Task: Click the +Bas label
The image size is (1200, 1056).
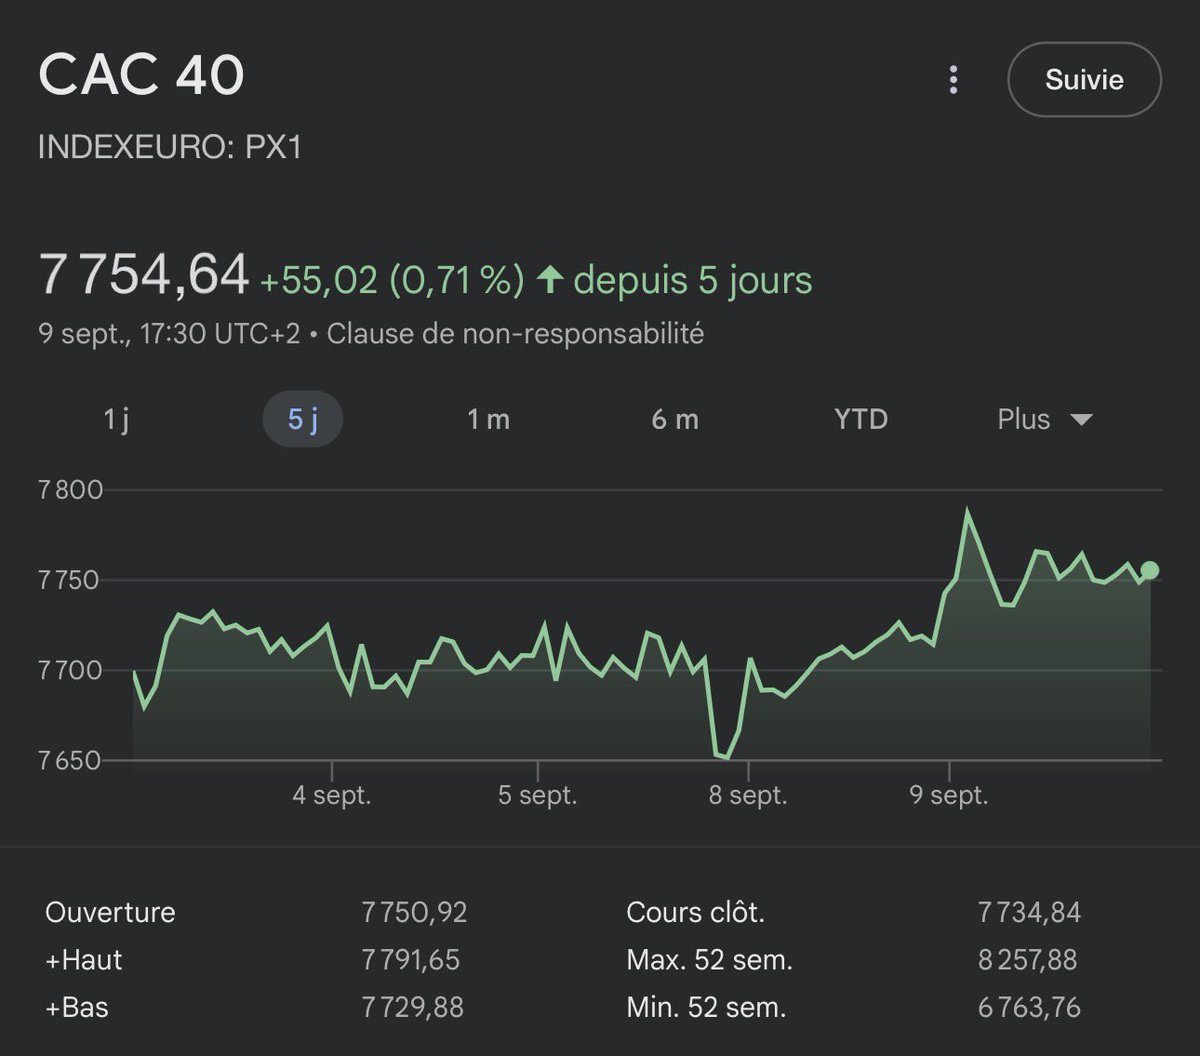Action: point(77,1007)
